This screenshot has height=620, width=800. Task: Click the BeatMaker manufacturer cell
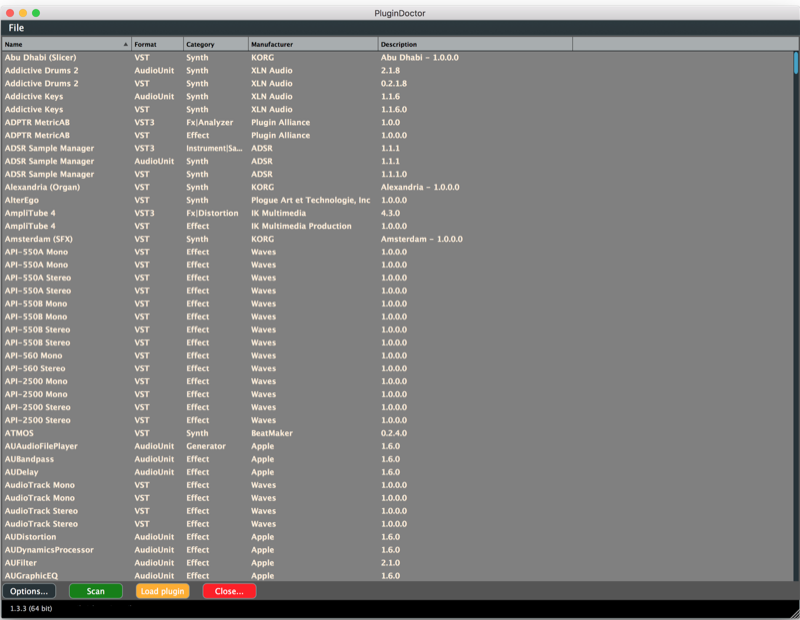(x=272, y=433)
